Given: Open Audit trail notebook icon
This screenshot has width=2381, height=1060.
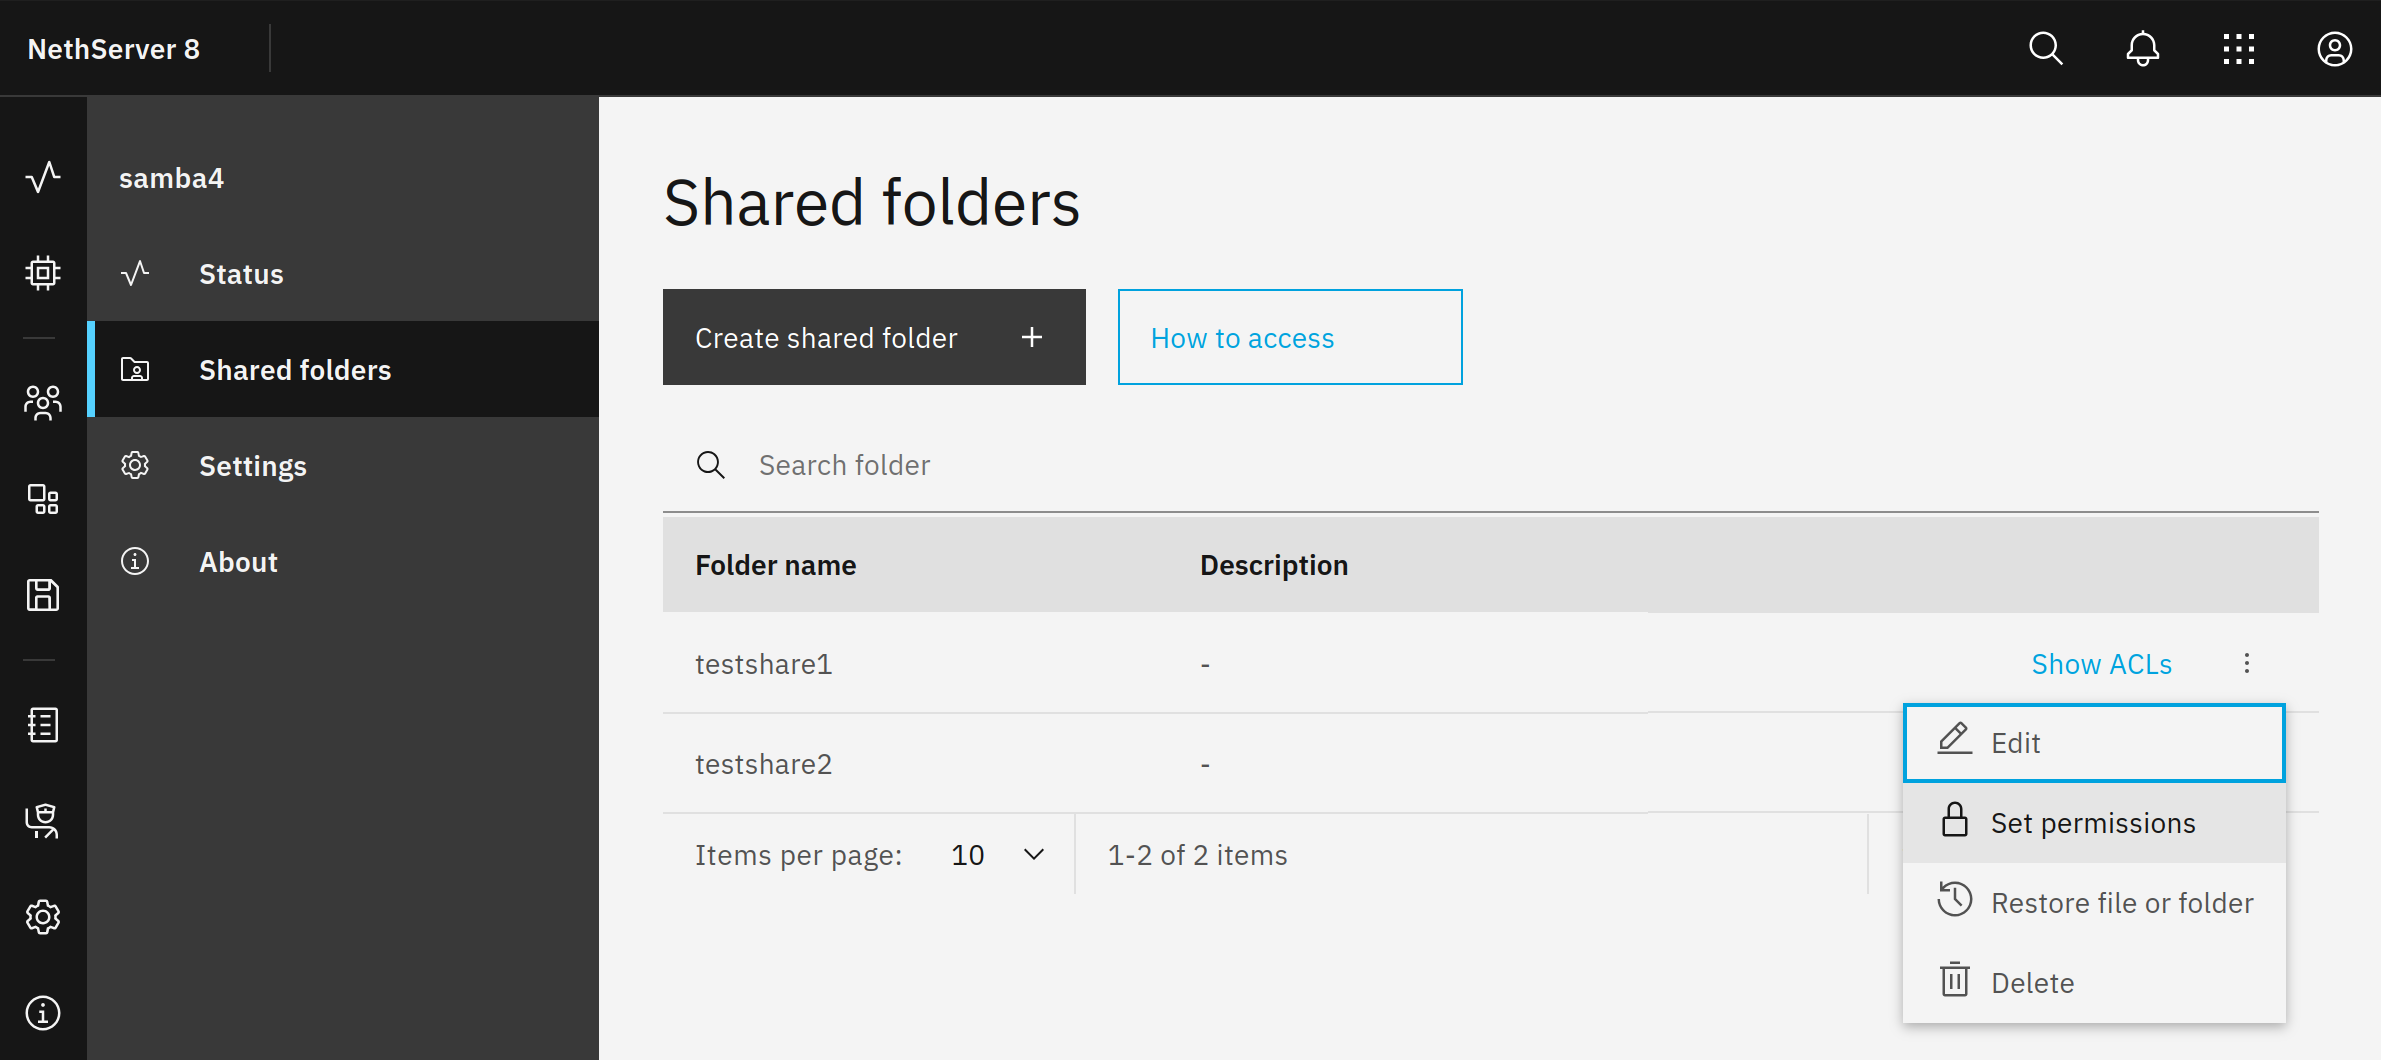Looking at the screenshot, I should tap(43, 725).
